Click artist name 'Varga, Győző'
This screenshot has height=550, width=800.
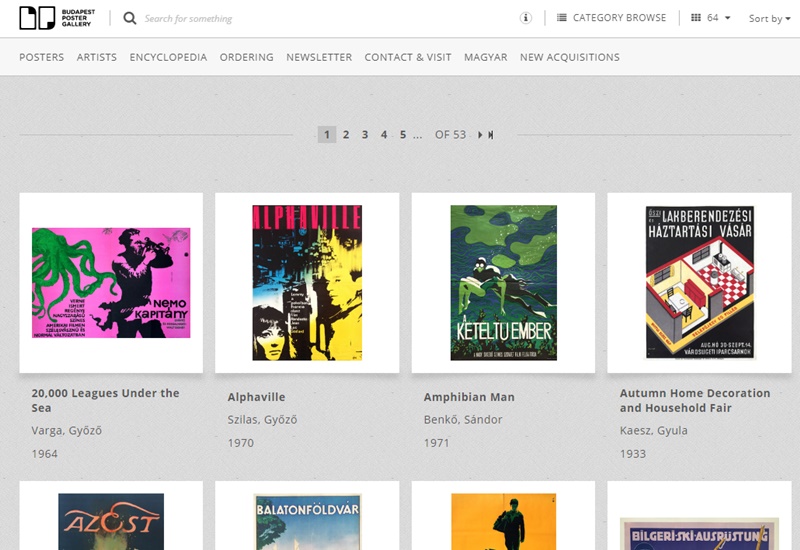(66, 431)
